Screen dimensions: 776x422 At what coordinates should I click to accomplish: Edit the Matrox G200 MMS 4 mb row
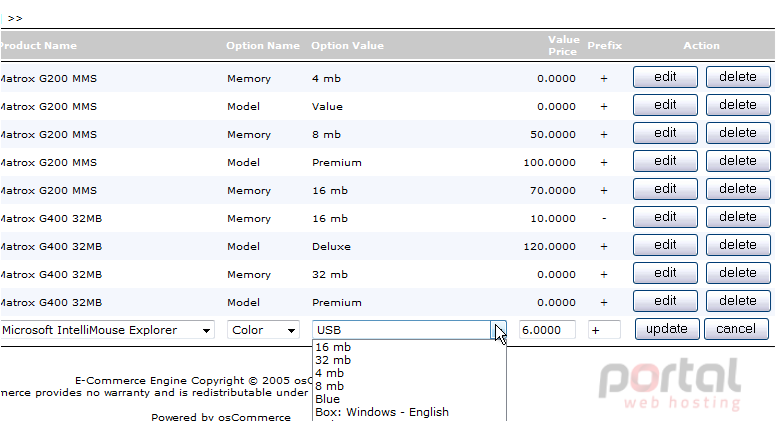tap(665, 77)
